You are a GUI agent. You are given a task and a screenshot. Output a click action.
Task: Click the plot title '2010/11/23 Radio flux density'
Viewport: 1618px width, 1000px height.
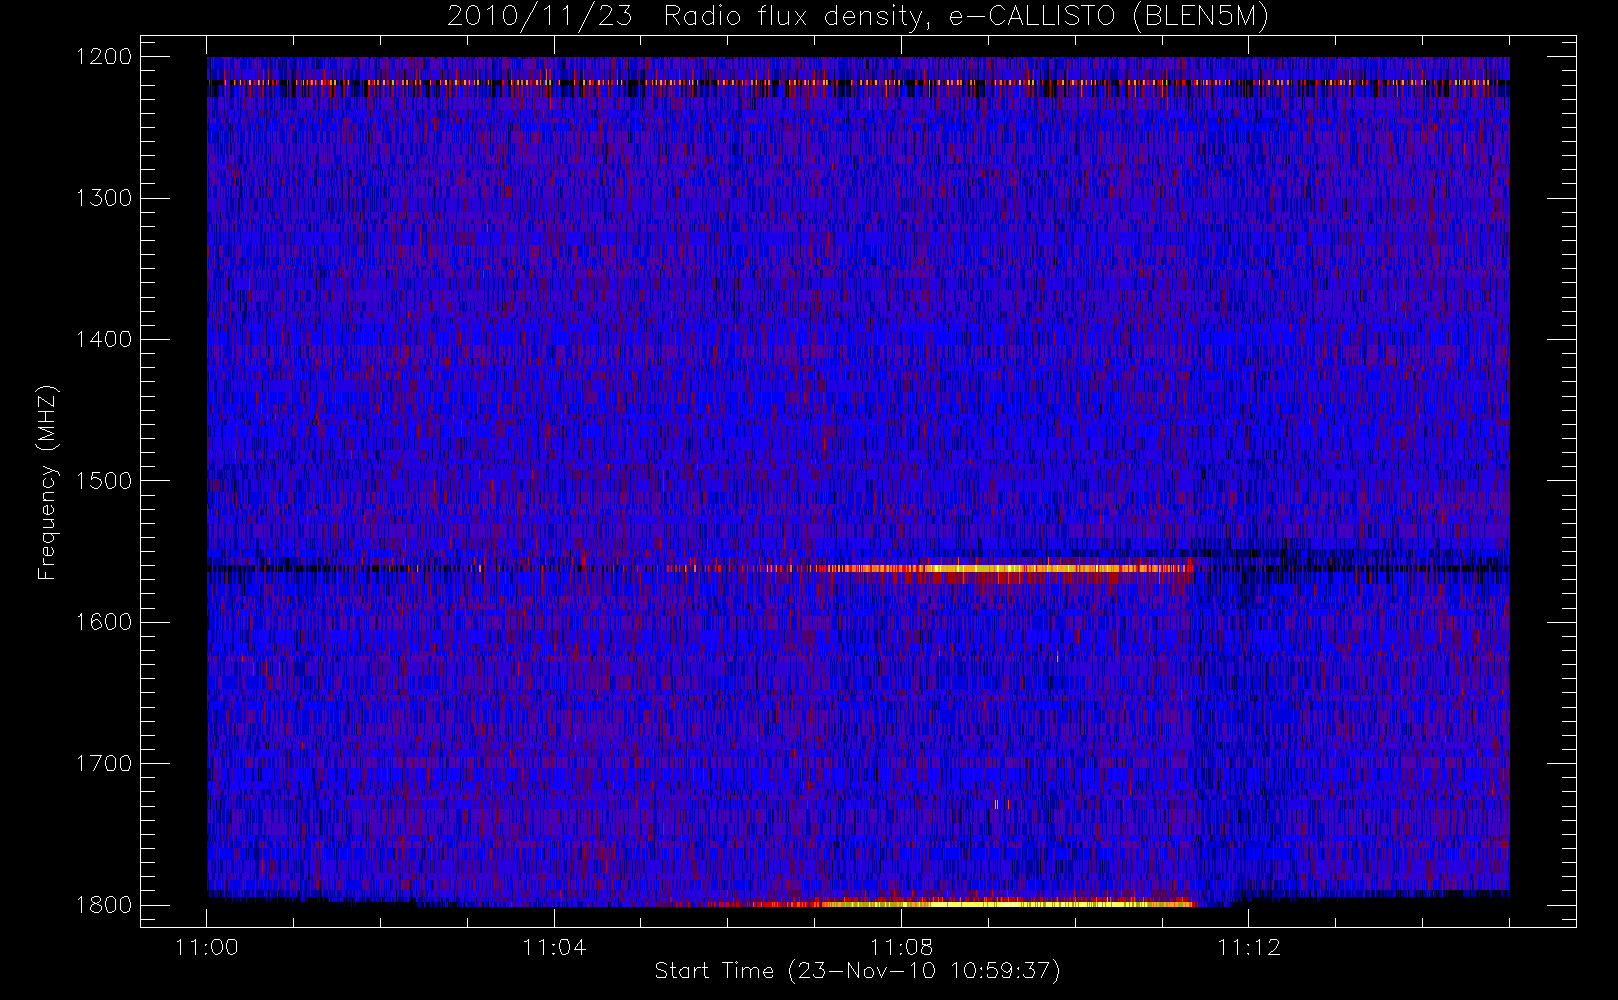[x=858, y=17]
